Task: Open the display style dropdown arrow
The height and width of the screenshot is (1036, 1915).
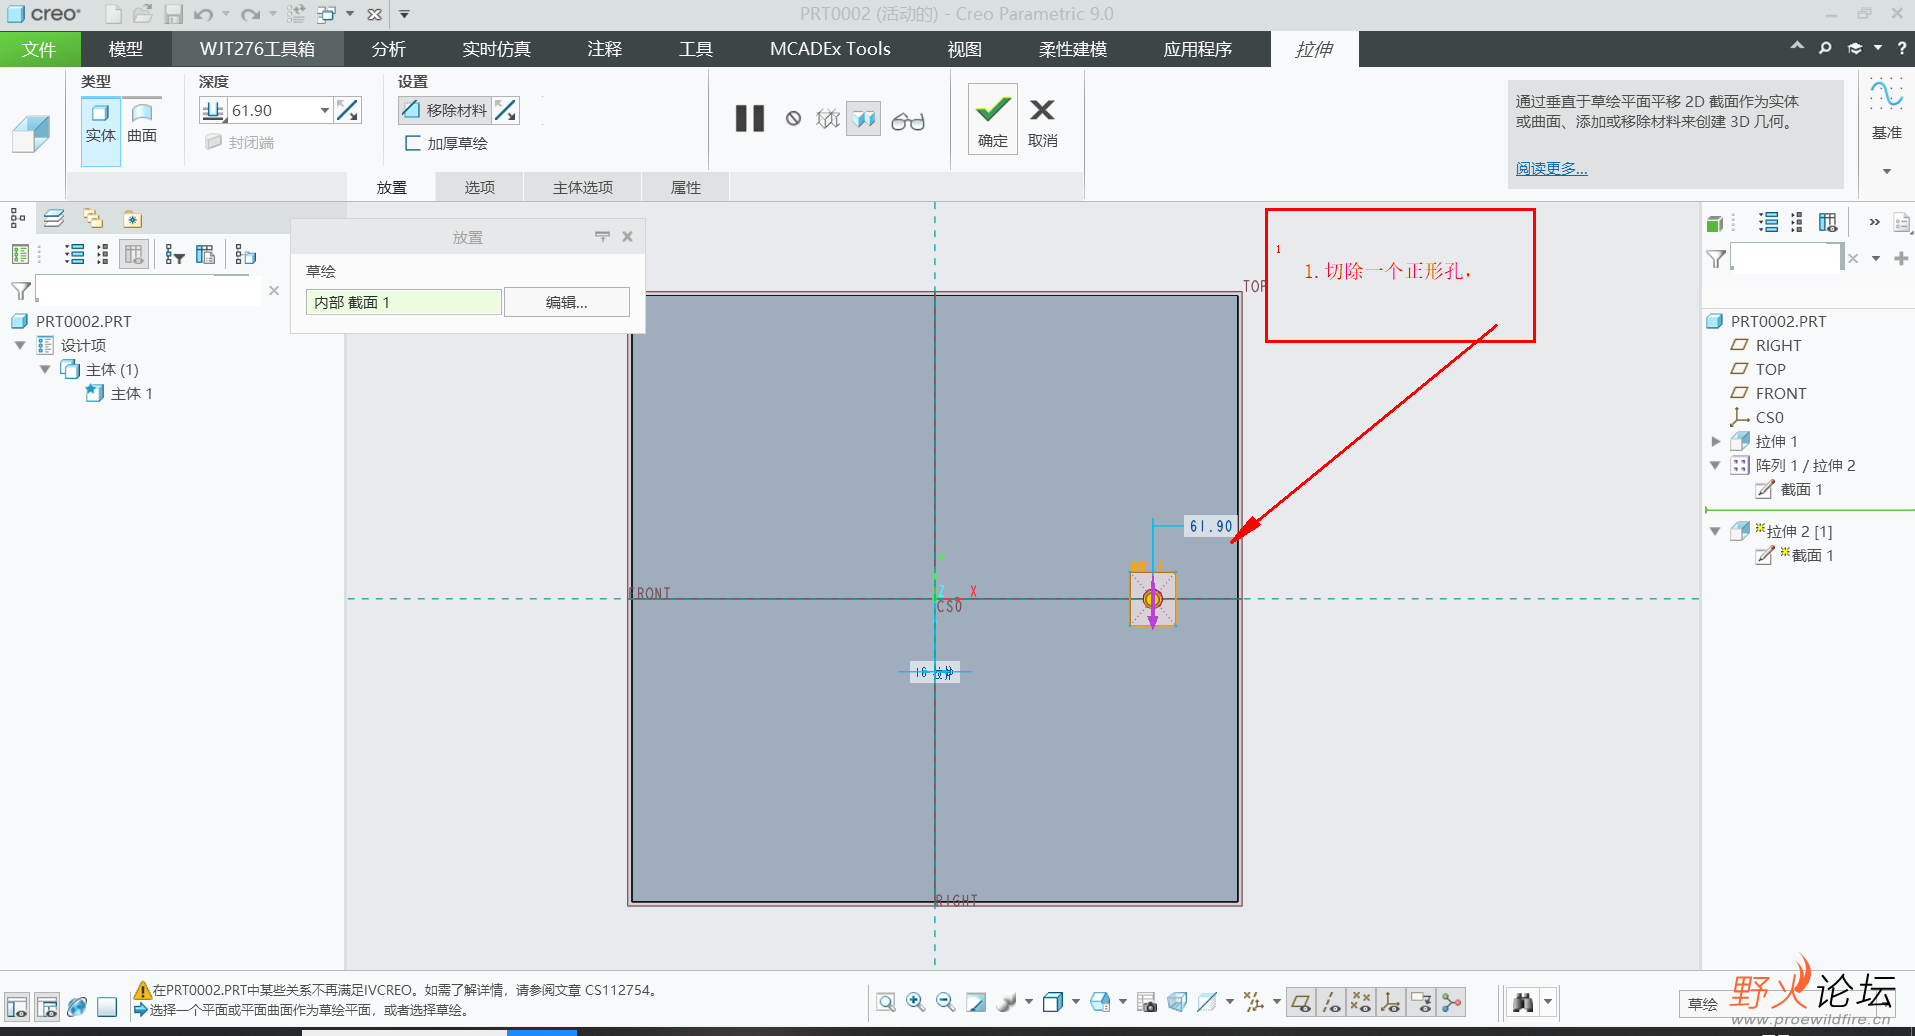Action: pyautogui.click(x=1076, y=1001)
